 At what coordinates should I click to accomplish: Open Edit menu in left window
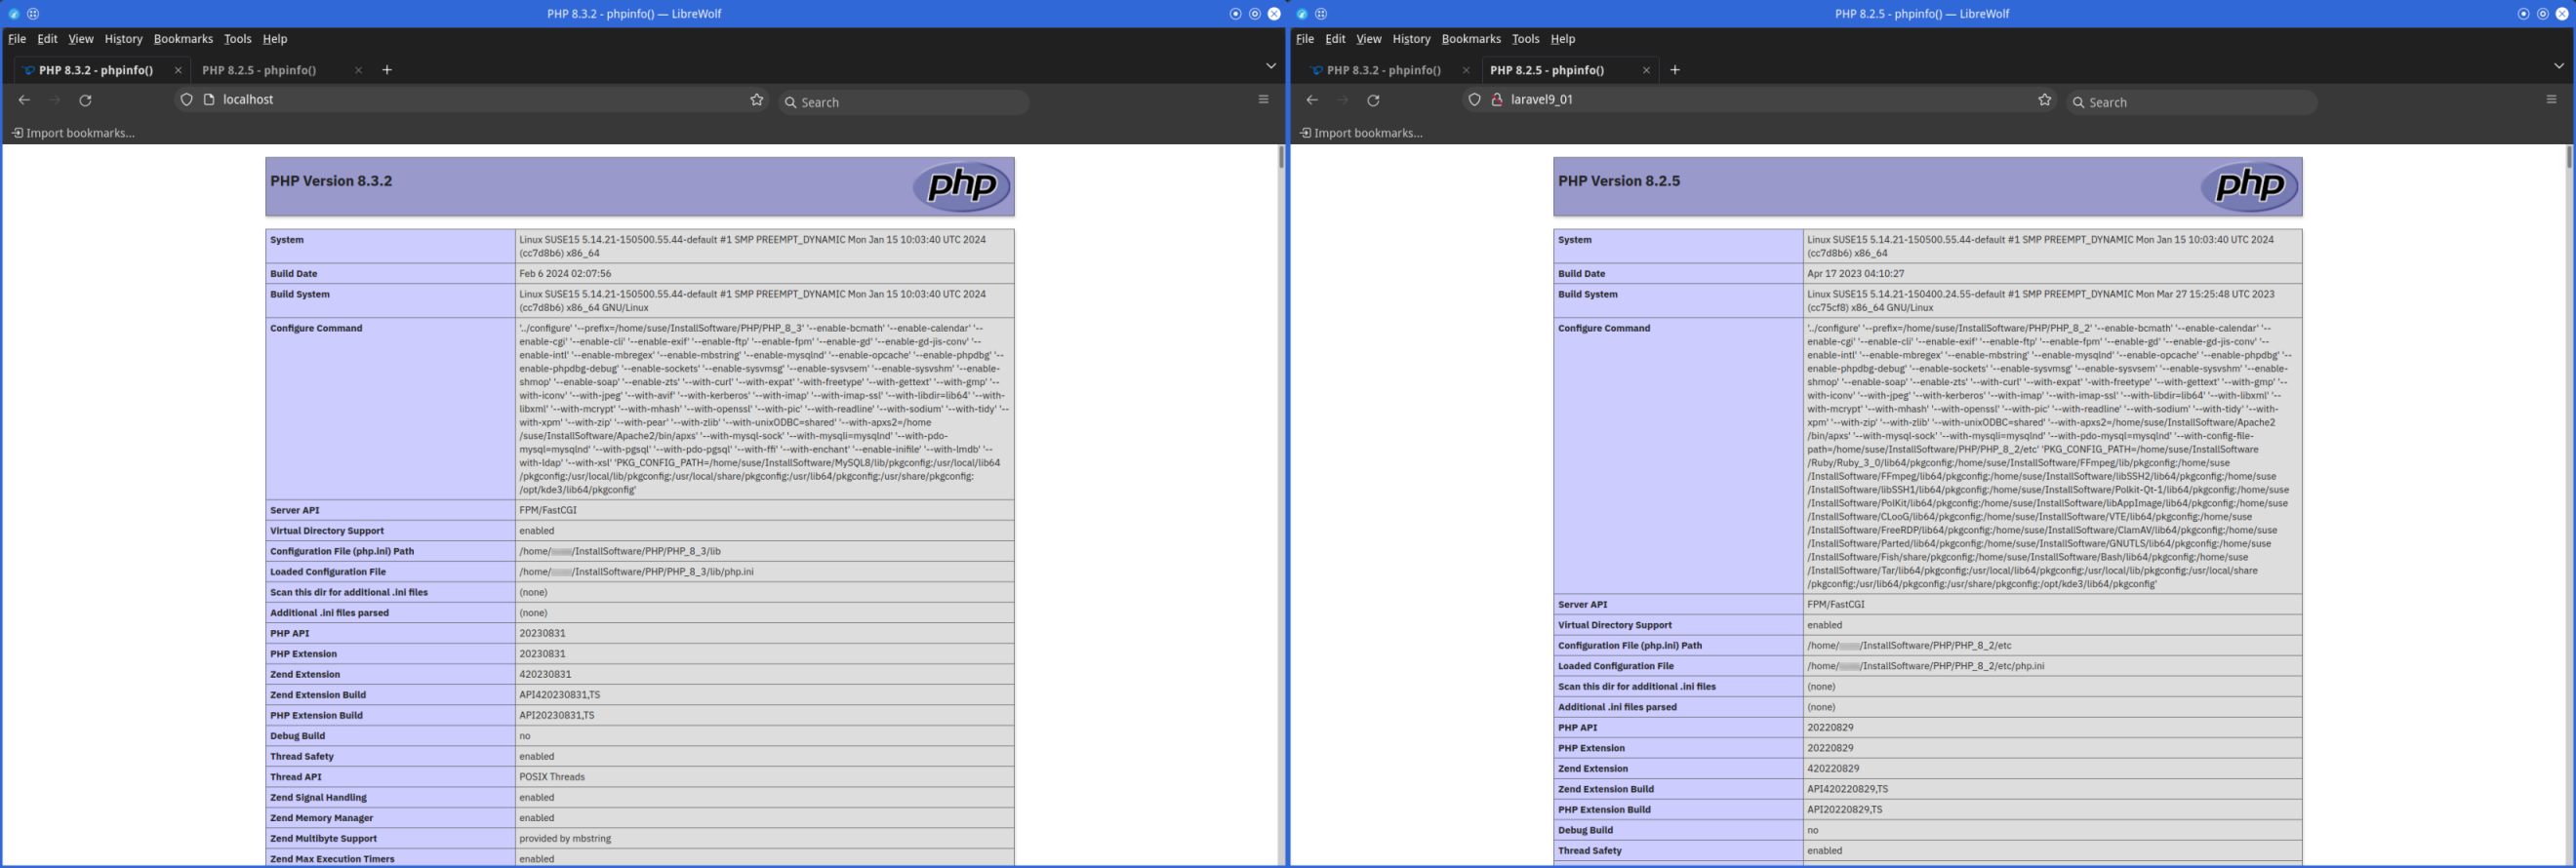tap(48, 39)
